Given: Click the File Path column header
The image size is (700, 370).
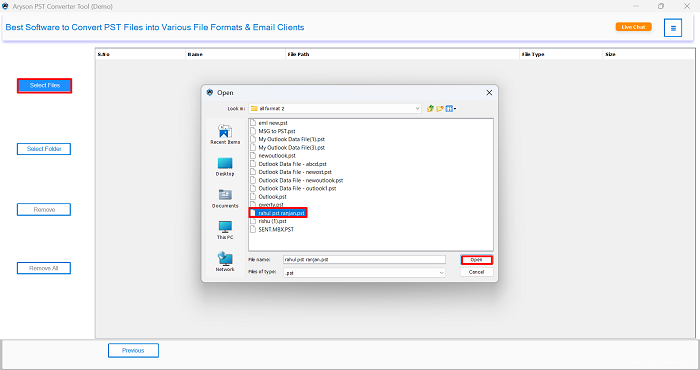Looking at the screenshot, I should [402, 54].
